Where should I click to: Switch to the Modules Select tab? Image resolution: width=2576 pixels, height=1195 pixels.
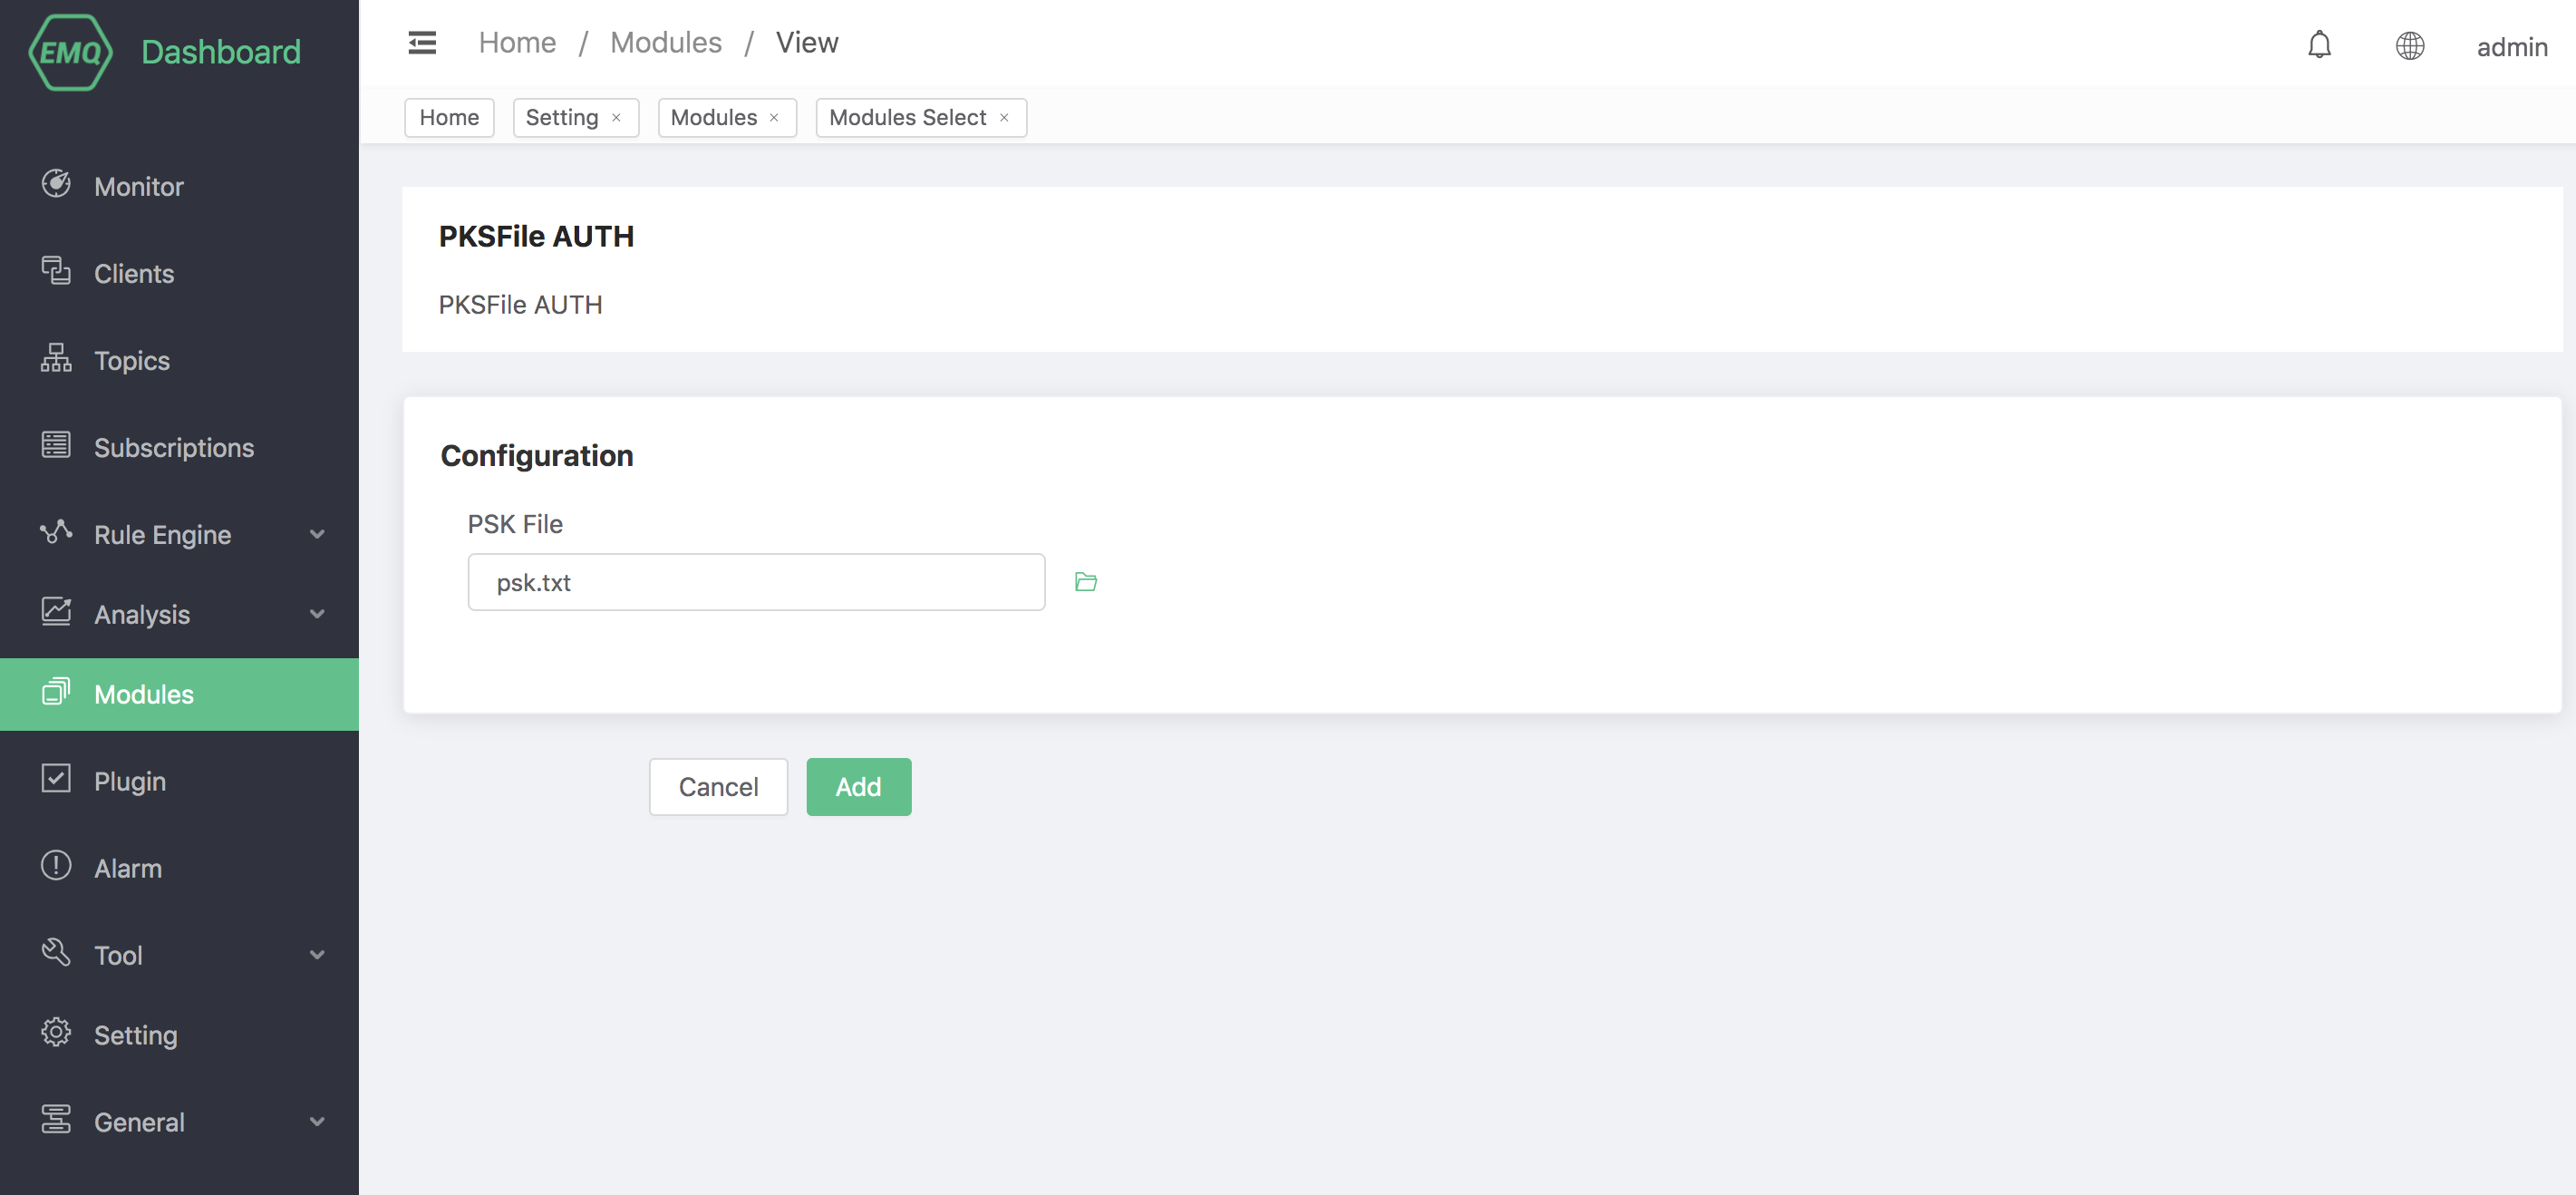tap(907, 117)
